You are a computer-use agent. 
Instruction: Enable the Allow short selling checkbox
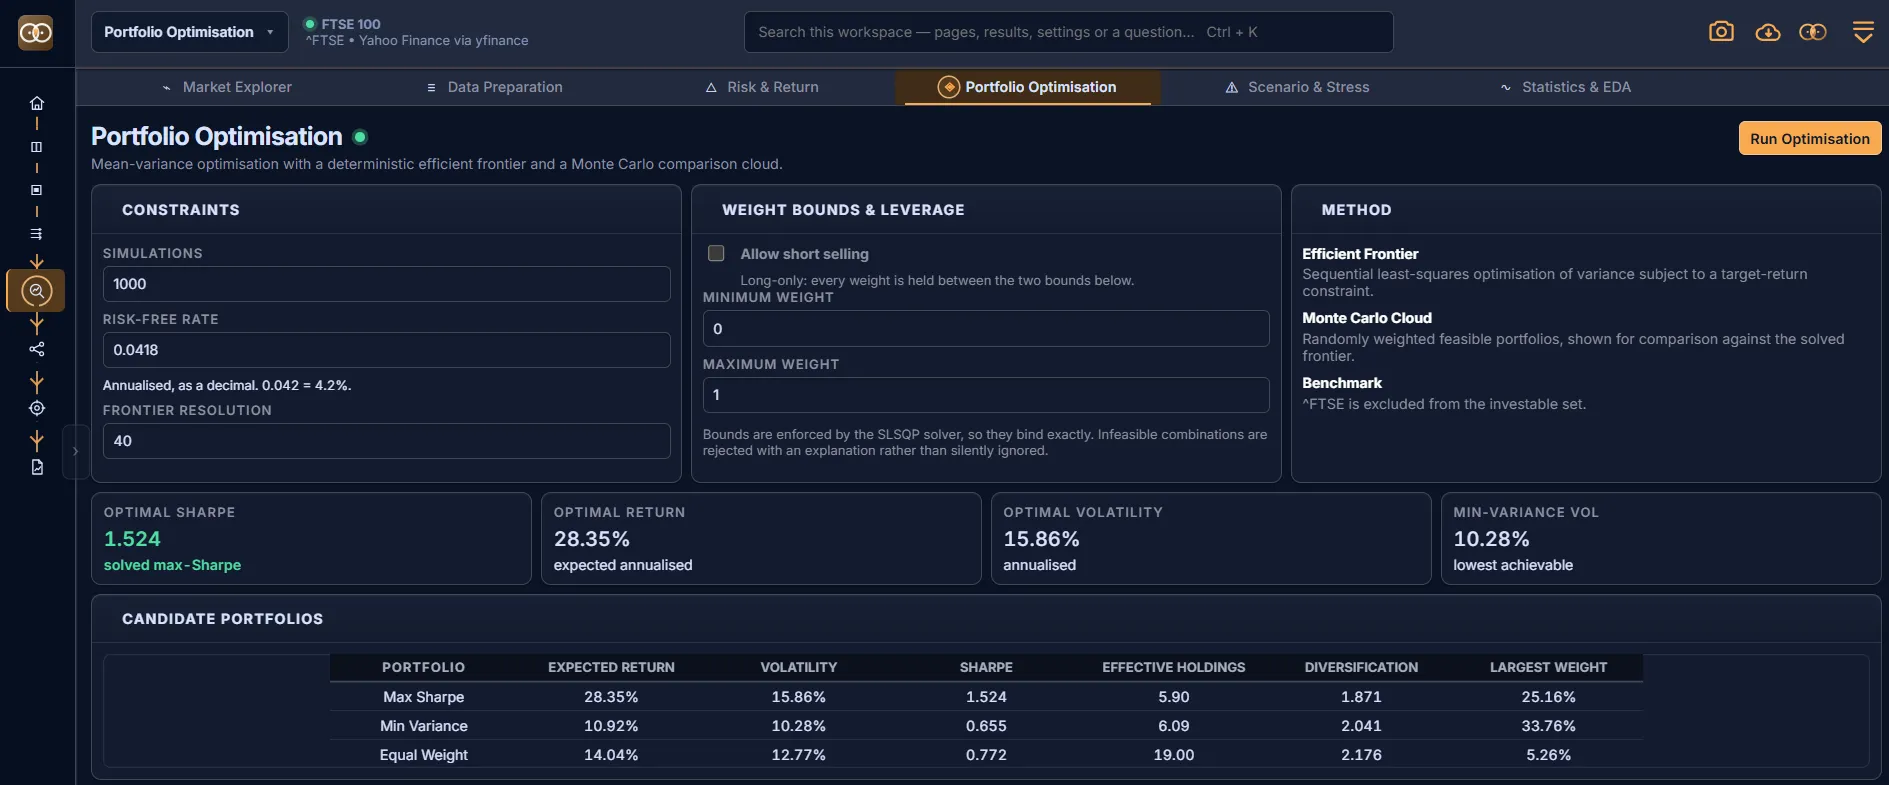pyautogui.click(x=716, y=253)
